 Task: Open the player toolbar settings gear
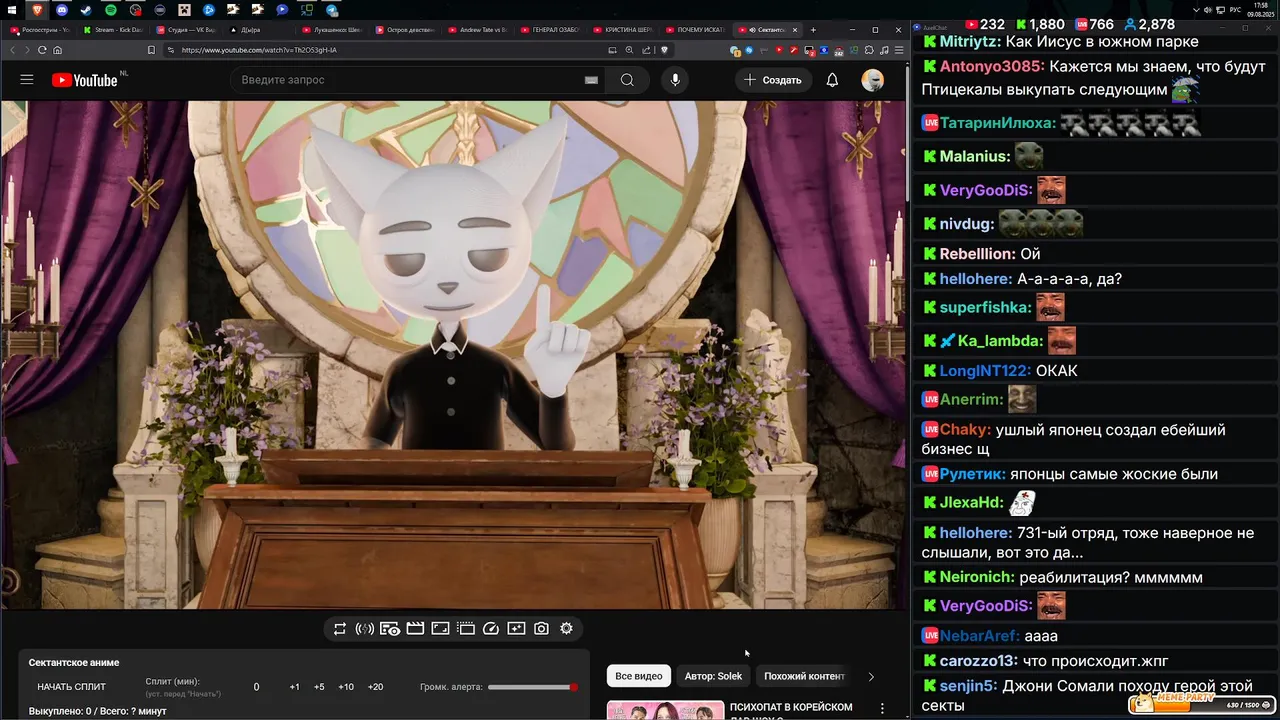[x=566, y=628]
